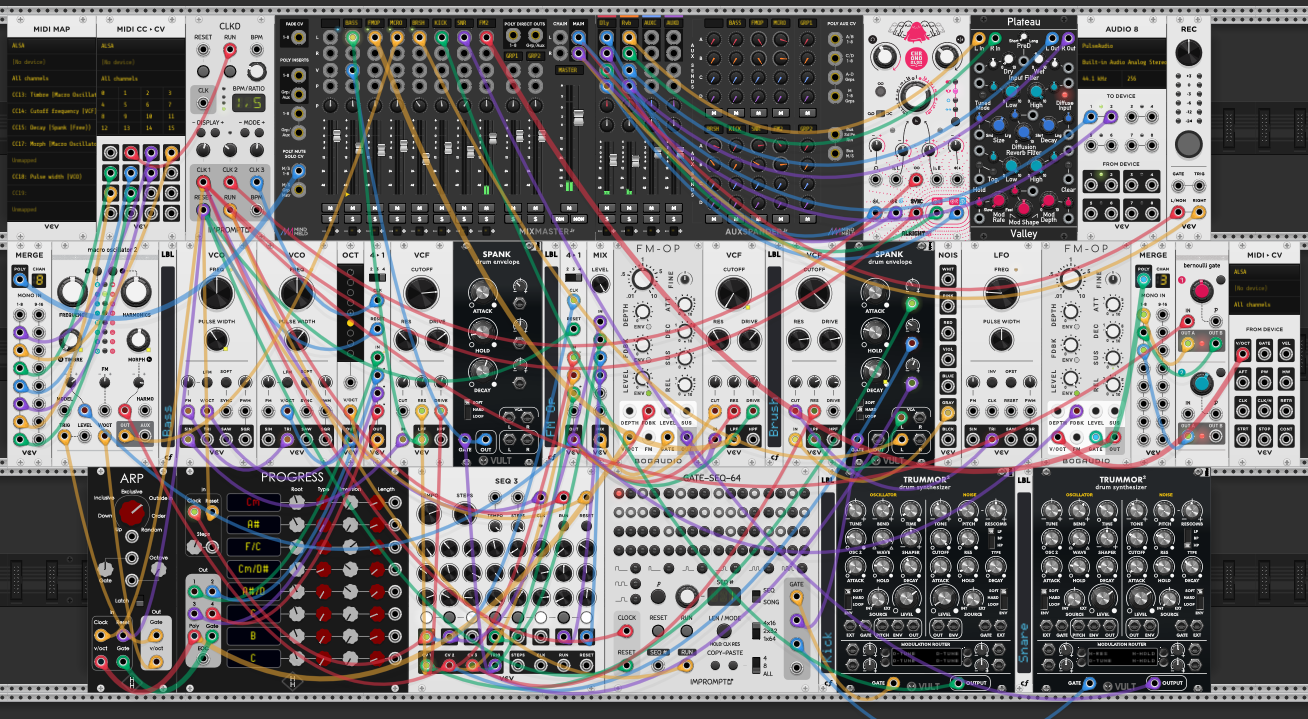Open the PulseAudio driver dropdown in Audio 8

[x=1123, y=45]
